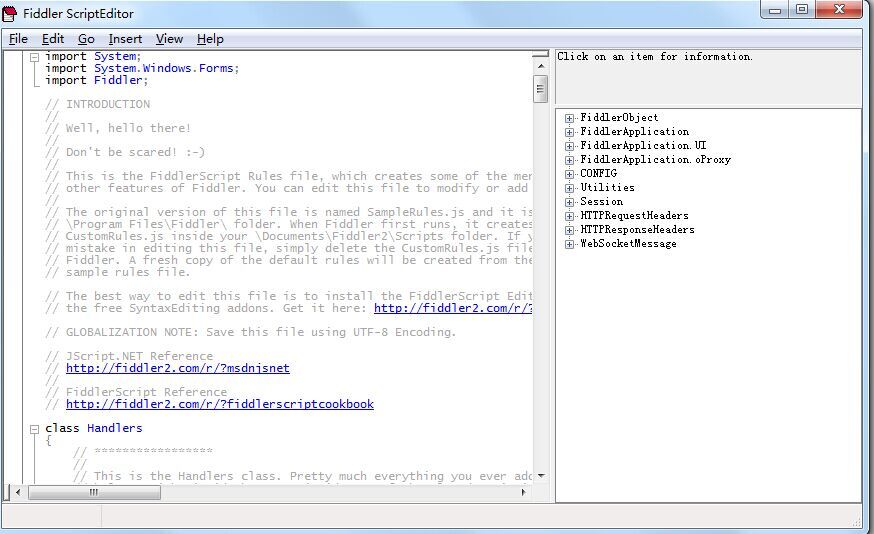Click the 'Well, hello there!' comment
Image resolution: width=874 pixels, height=534 pixels.
(x=118, y=128)
